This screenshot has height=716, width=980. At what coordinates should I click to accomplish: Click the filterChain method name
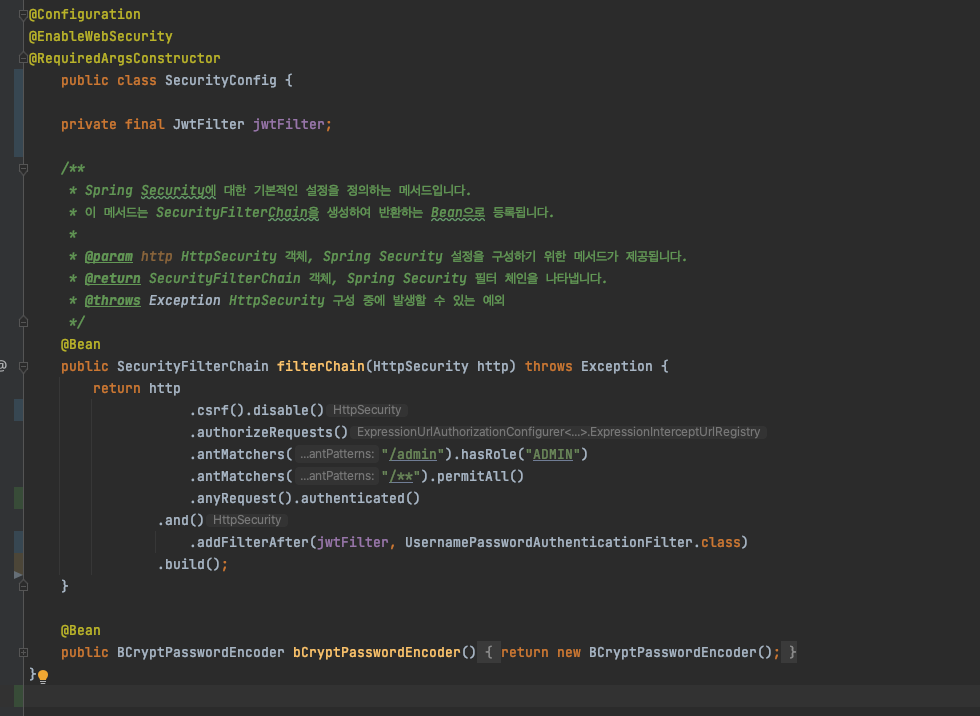click(x=321, y=366)
